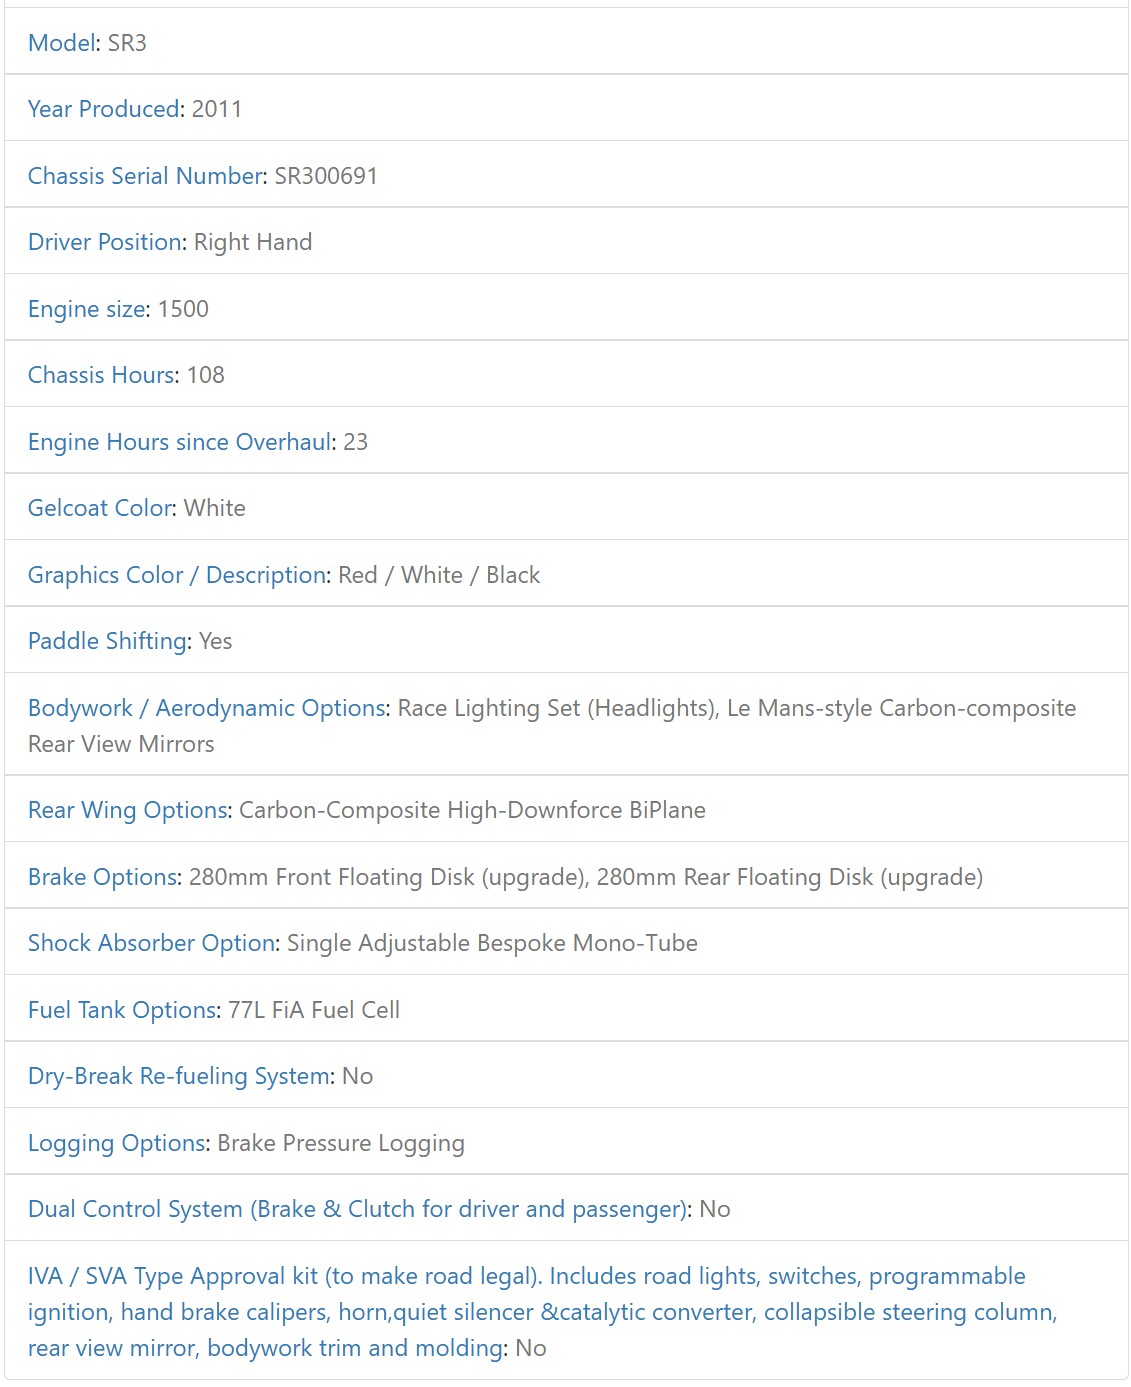This screenshot has height=1387, width=1131.
Task: Select the Brake Options label
Action: pyautogui.click(x=103, y=877)
